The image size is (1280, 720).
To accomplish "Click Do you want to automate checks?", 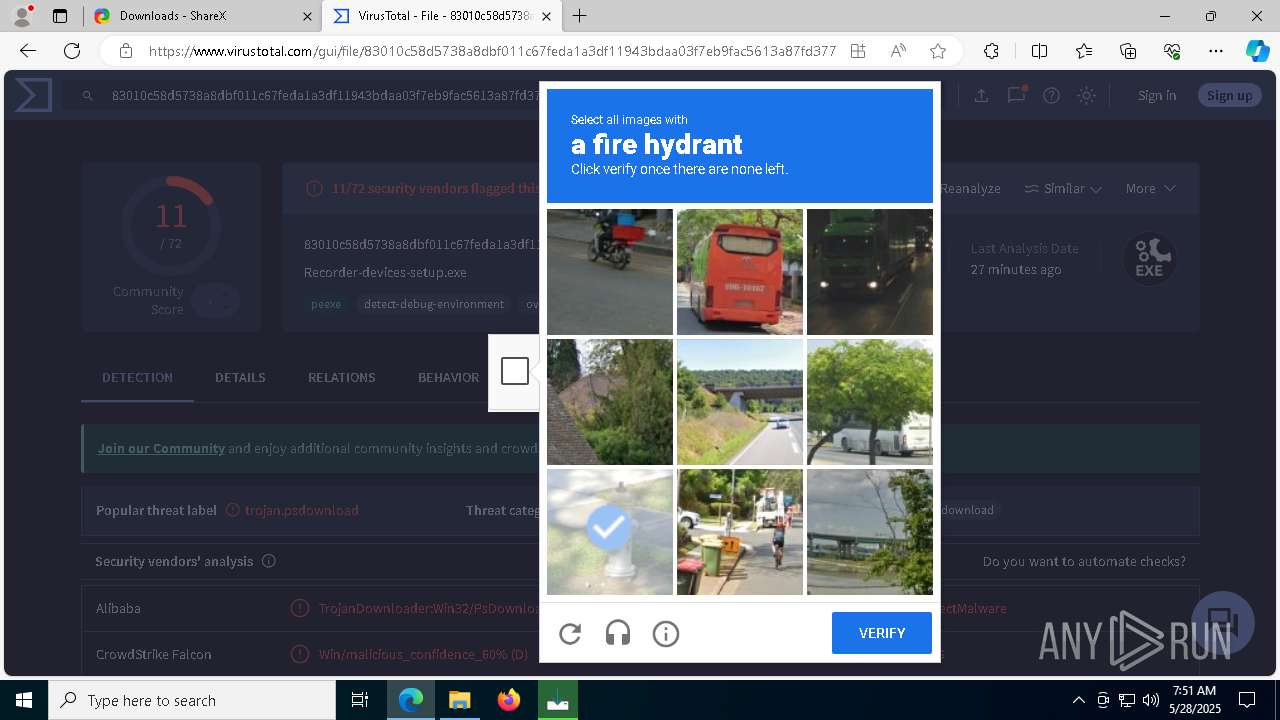I will click(x=1084, y=561).
